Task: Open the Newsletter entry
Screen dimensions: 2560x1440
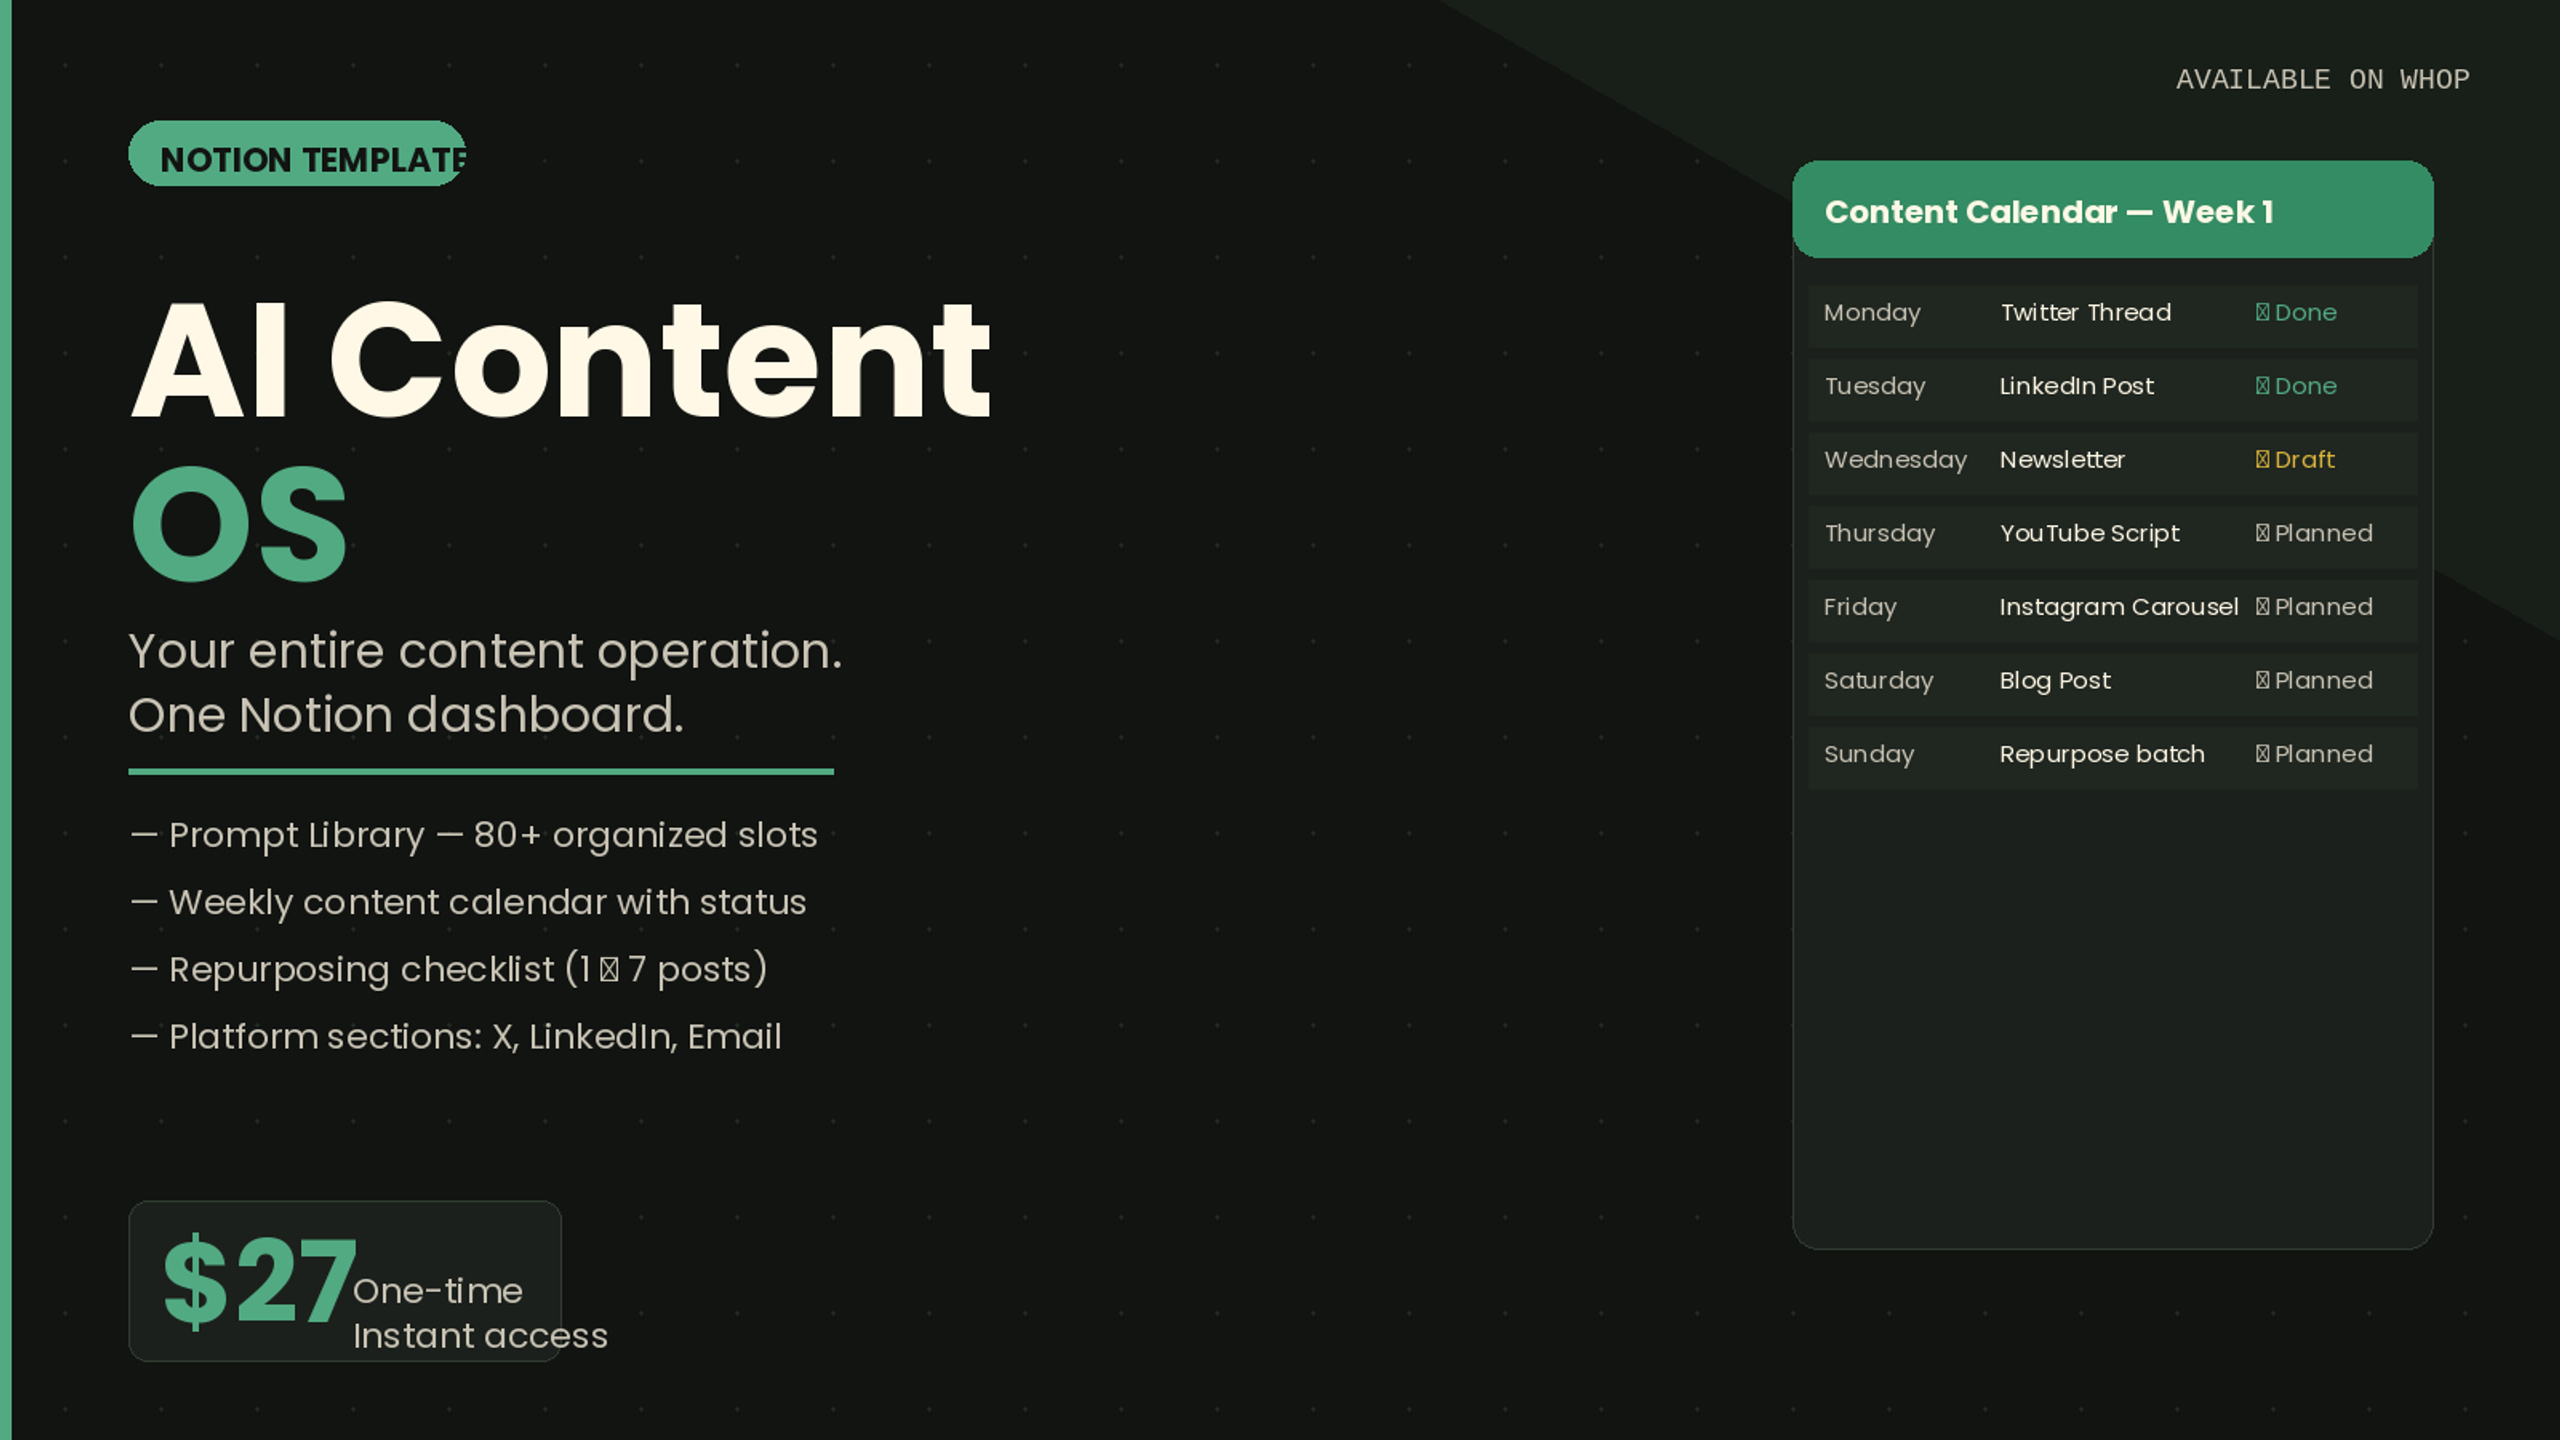Action: point(2062,460)
